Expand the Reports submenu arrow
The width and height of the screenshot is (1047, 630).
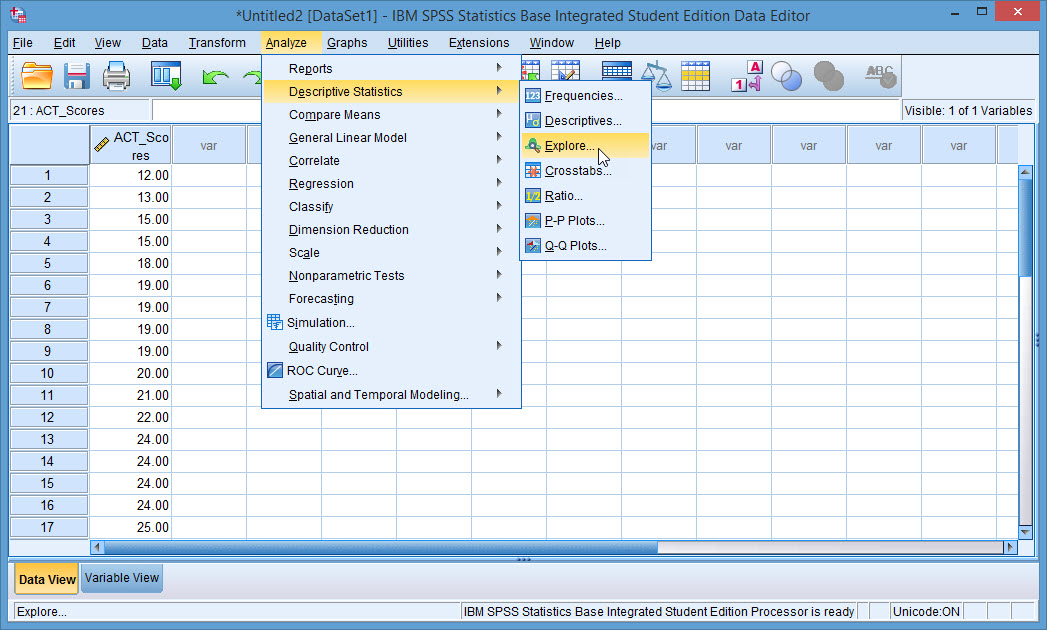point(499,67)
